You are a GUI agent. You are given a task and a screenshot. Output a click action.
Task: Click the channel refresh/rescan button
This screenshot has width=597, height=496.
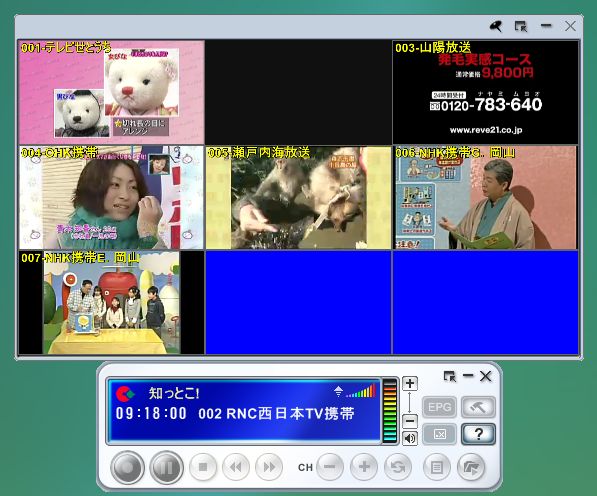398,467
